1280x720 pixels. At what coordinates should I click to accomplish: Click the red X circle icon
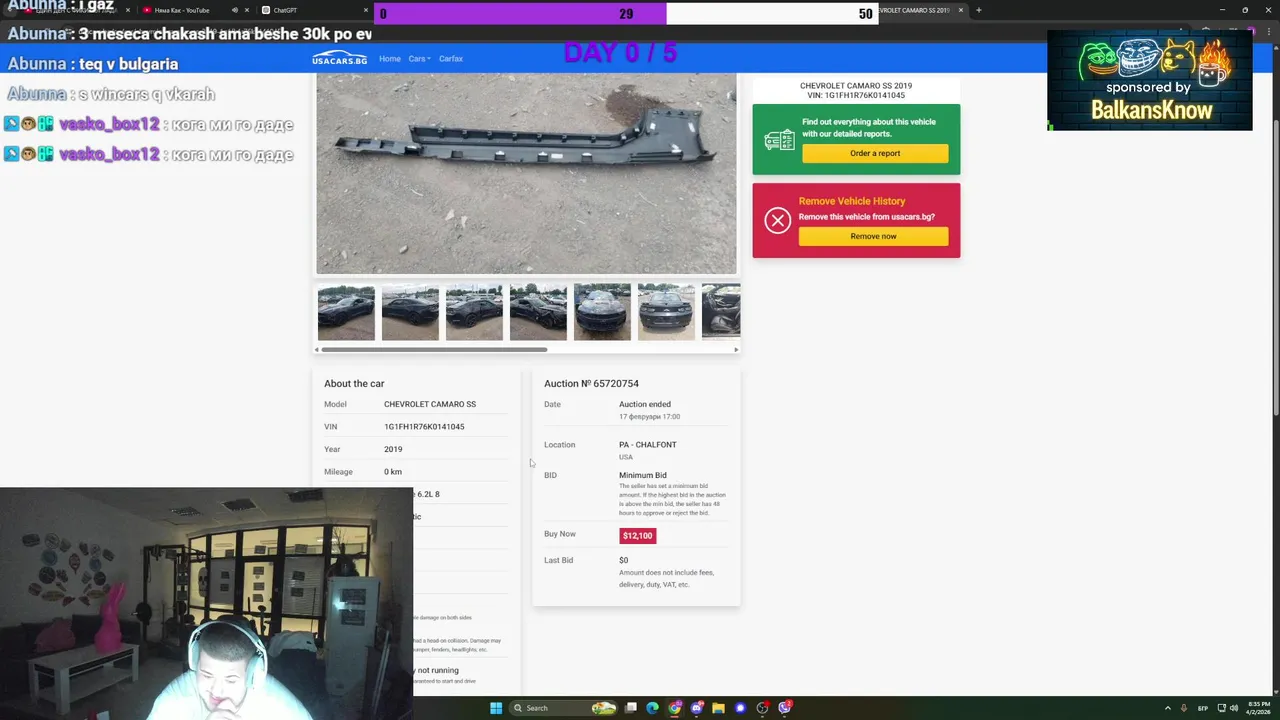(x=778, y=220)
